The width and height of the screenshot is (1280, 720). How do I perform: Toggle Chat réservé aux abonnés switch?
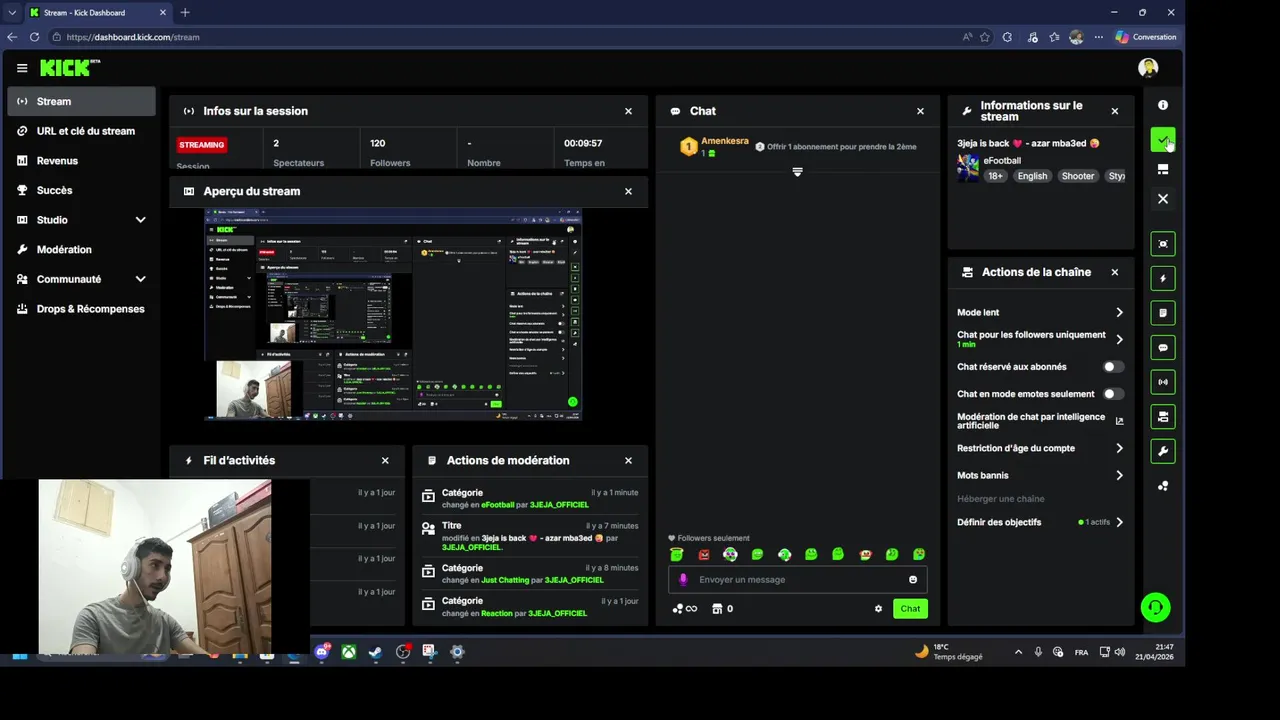coord(1113,367)
